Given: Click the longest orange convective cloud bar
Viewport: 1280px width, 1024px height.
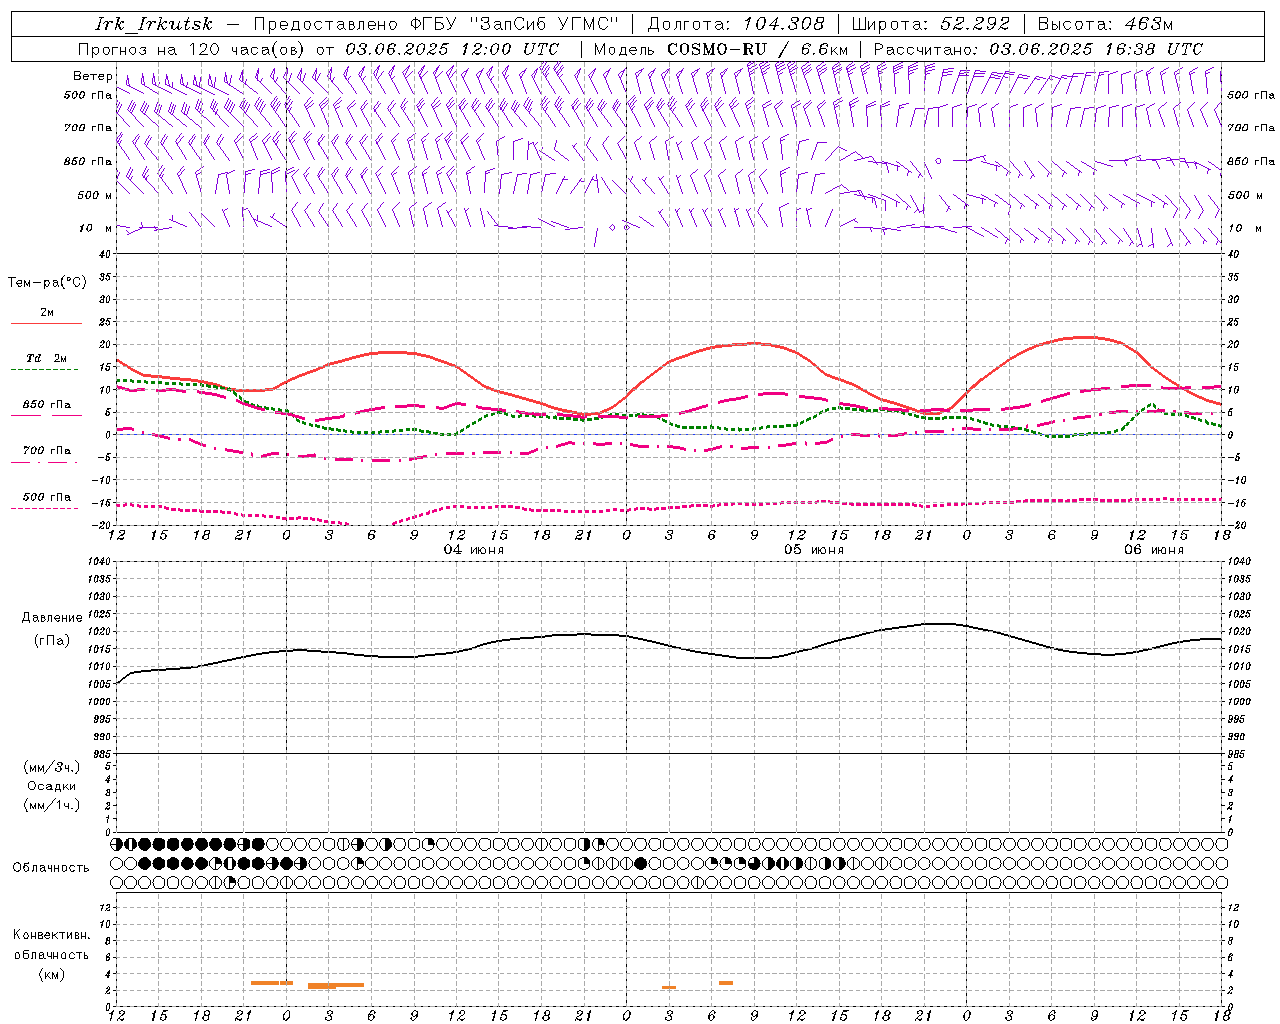Looking at the screenshot, I should tap(336, 985).
